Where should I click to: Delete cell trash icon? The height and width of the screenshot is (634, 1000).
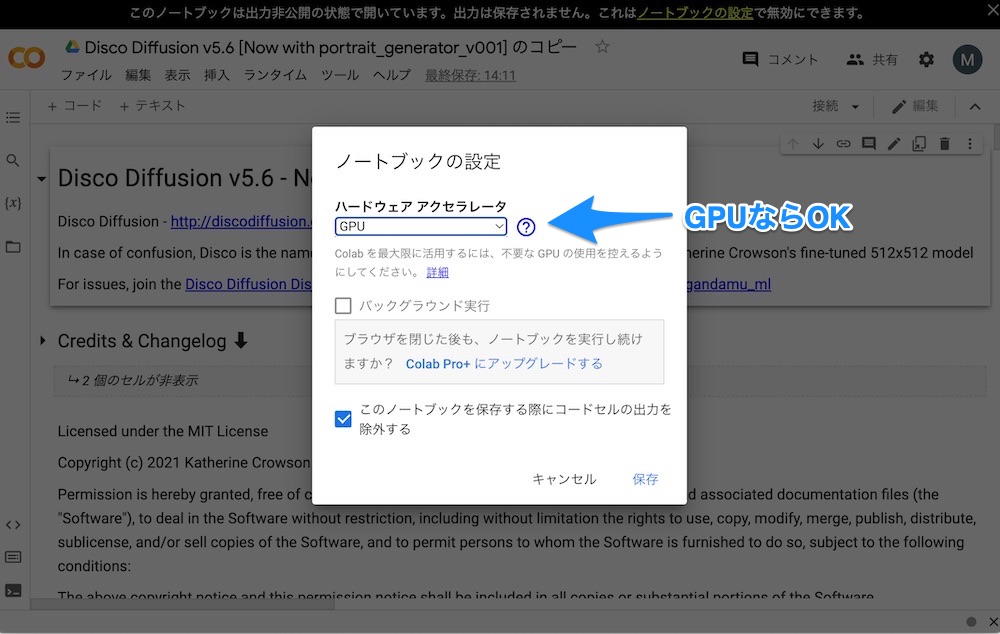pos(945,144)
